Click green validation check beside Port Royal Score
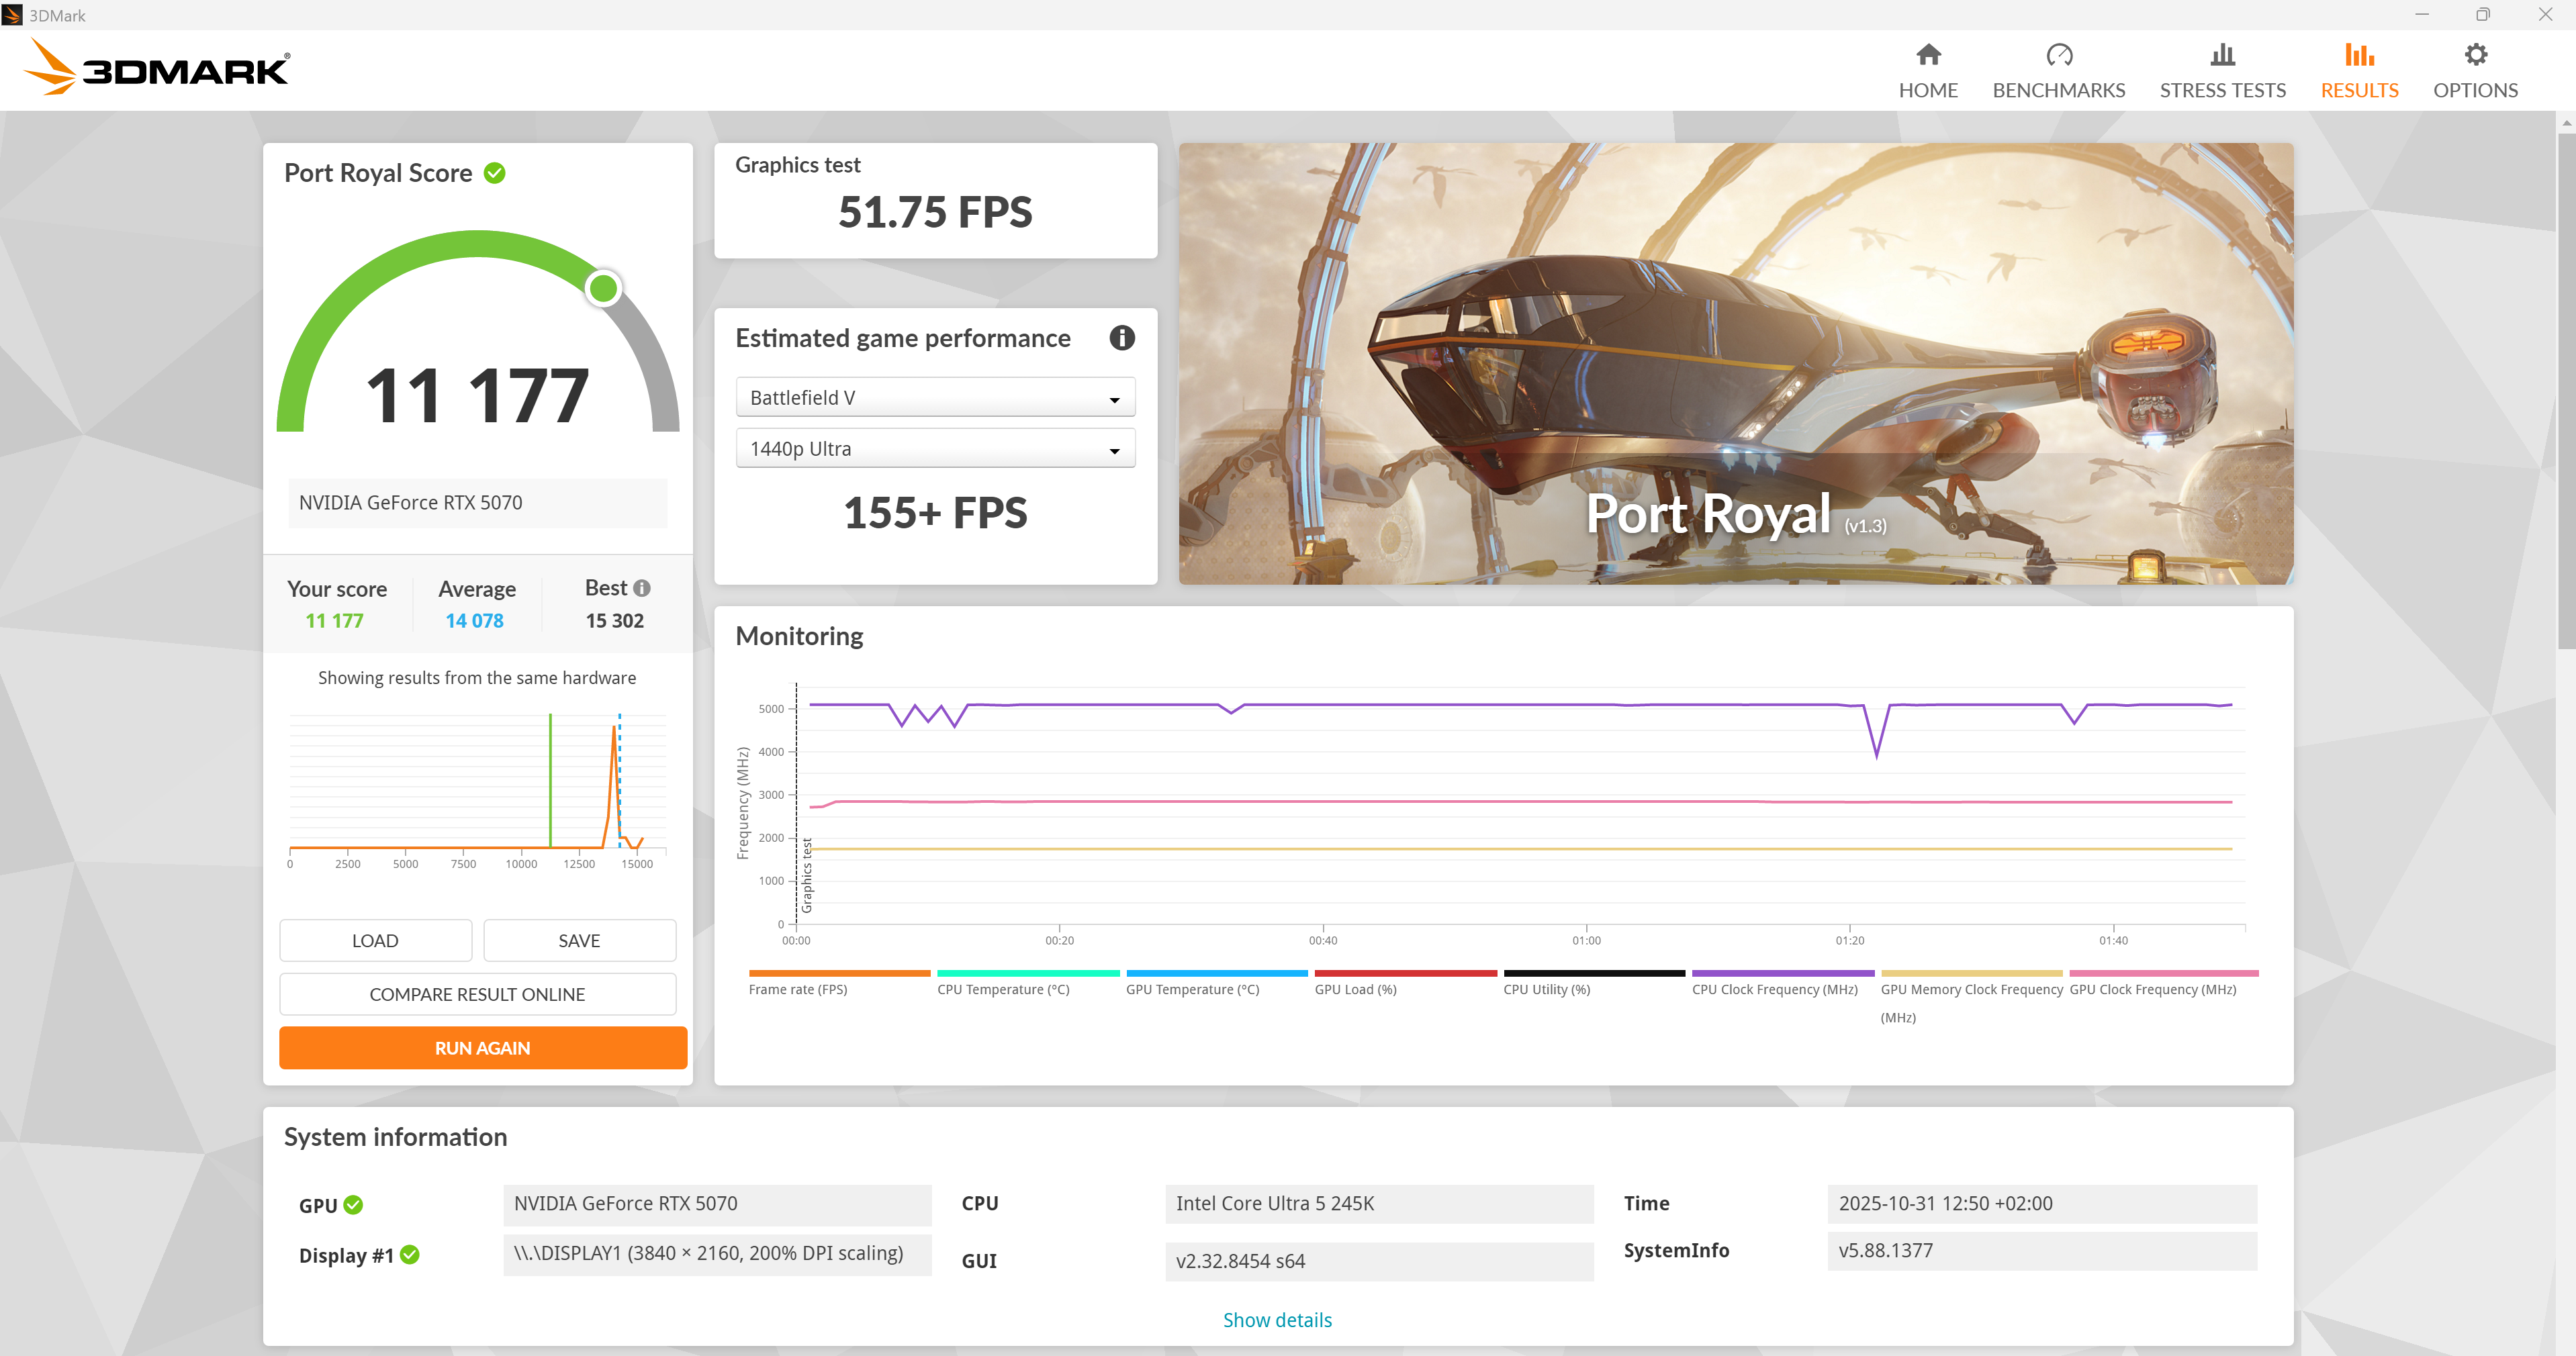This screenshot has height=1356, width=2576. (494, 173)
